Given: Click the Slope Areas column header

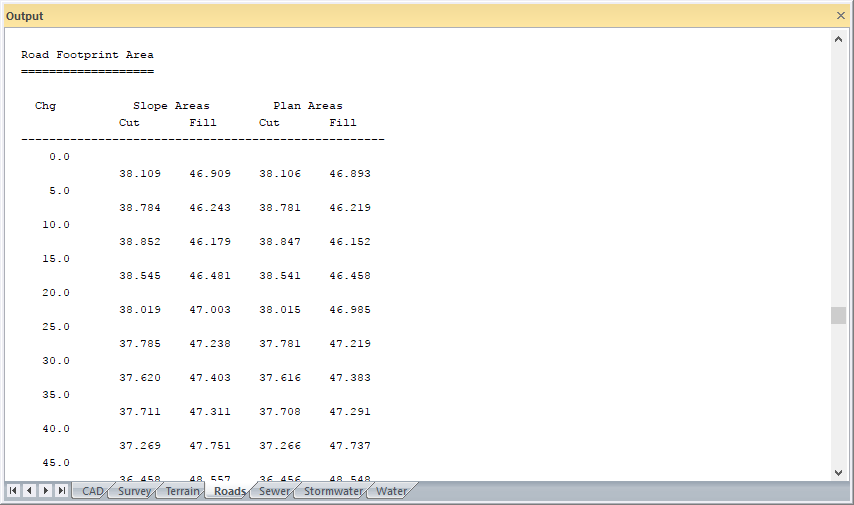Looking at the screenshot, I should 171,106.
